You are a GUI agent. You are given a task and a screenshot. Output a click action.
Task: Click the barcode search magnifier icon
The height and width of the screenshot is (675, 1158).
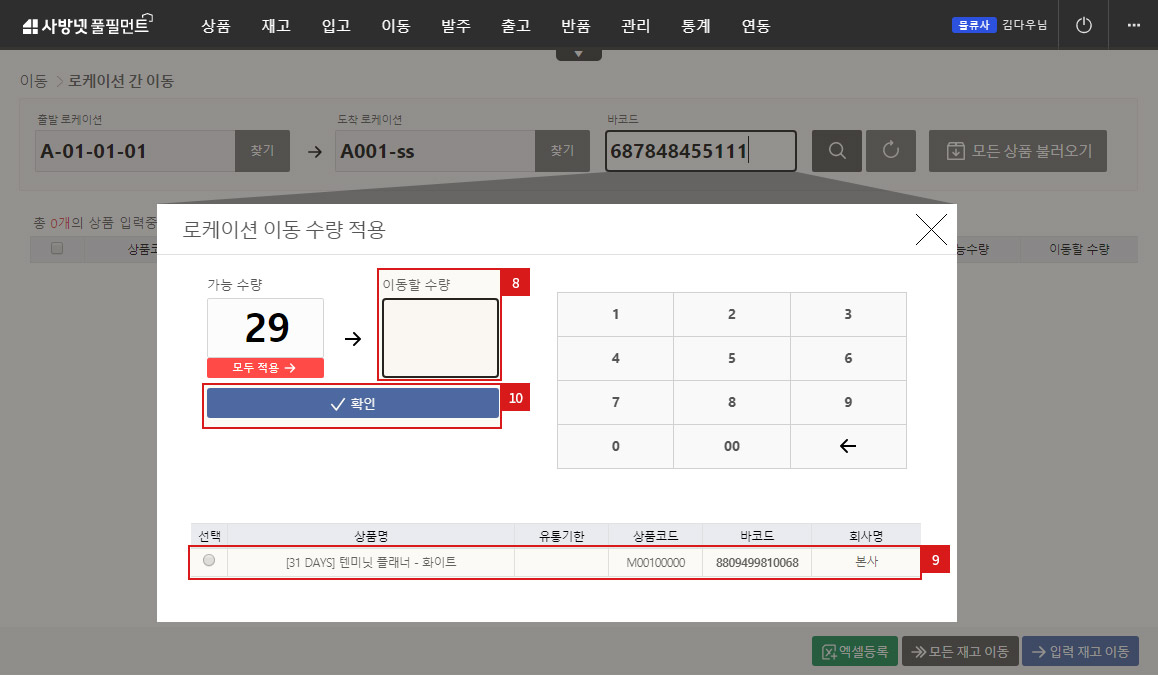tap(837, 150)
